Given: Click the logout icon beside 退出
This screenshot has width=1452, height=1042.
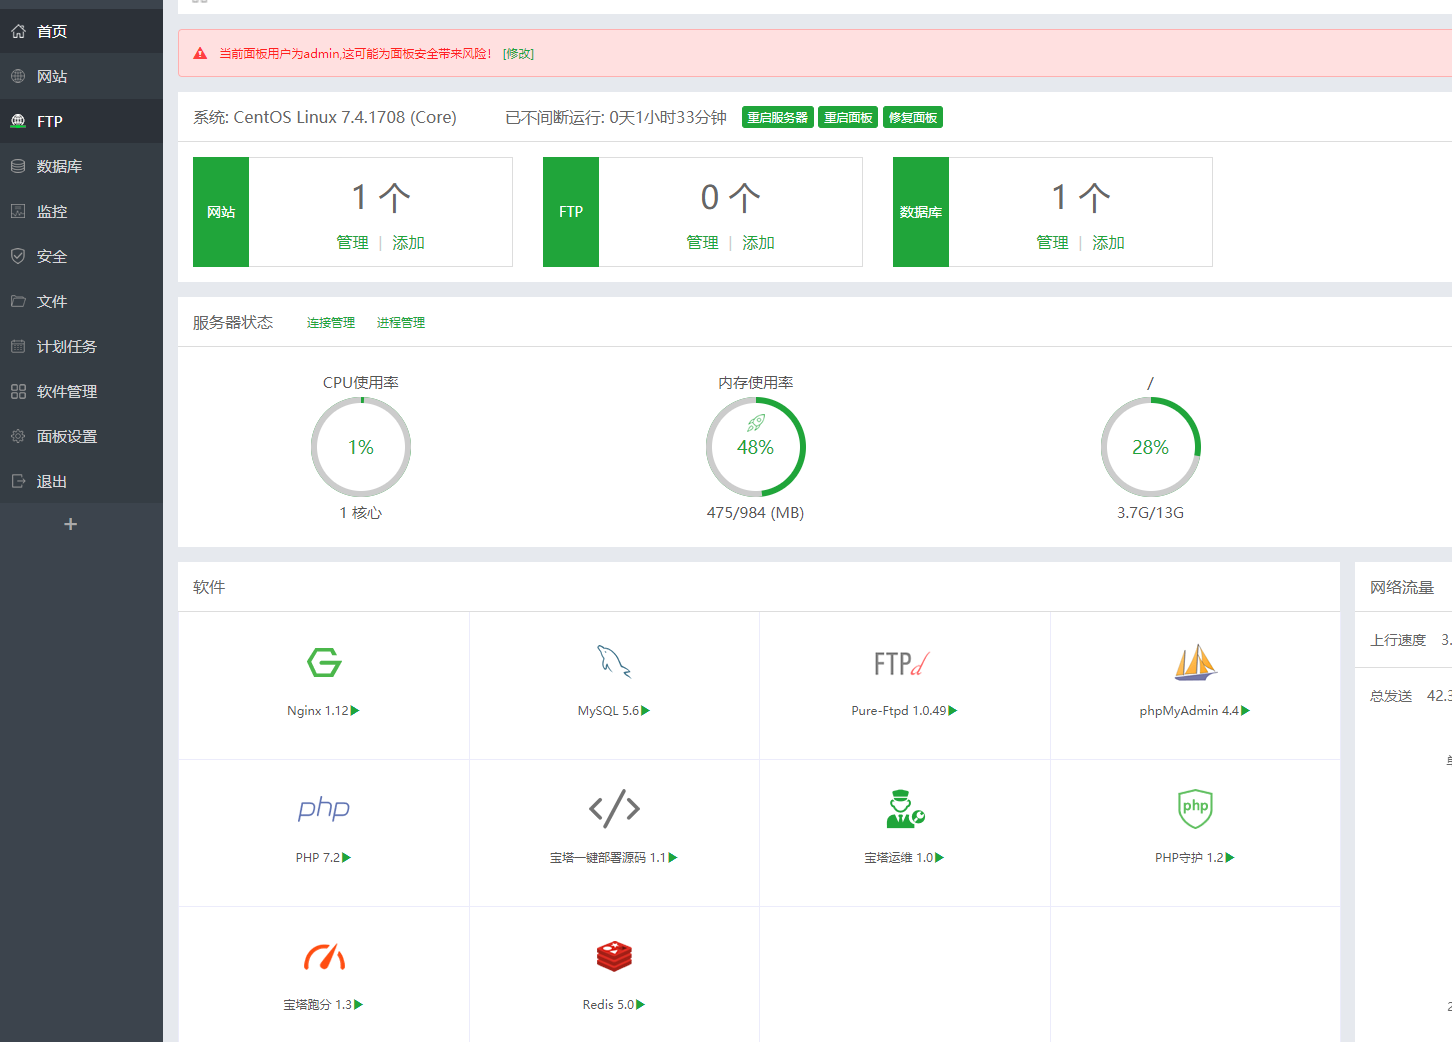Looking at the screenshot, I should 18,481.
